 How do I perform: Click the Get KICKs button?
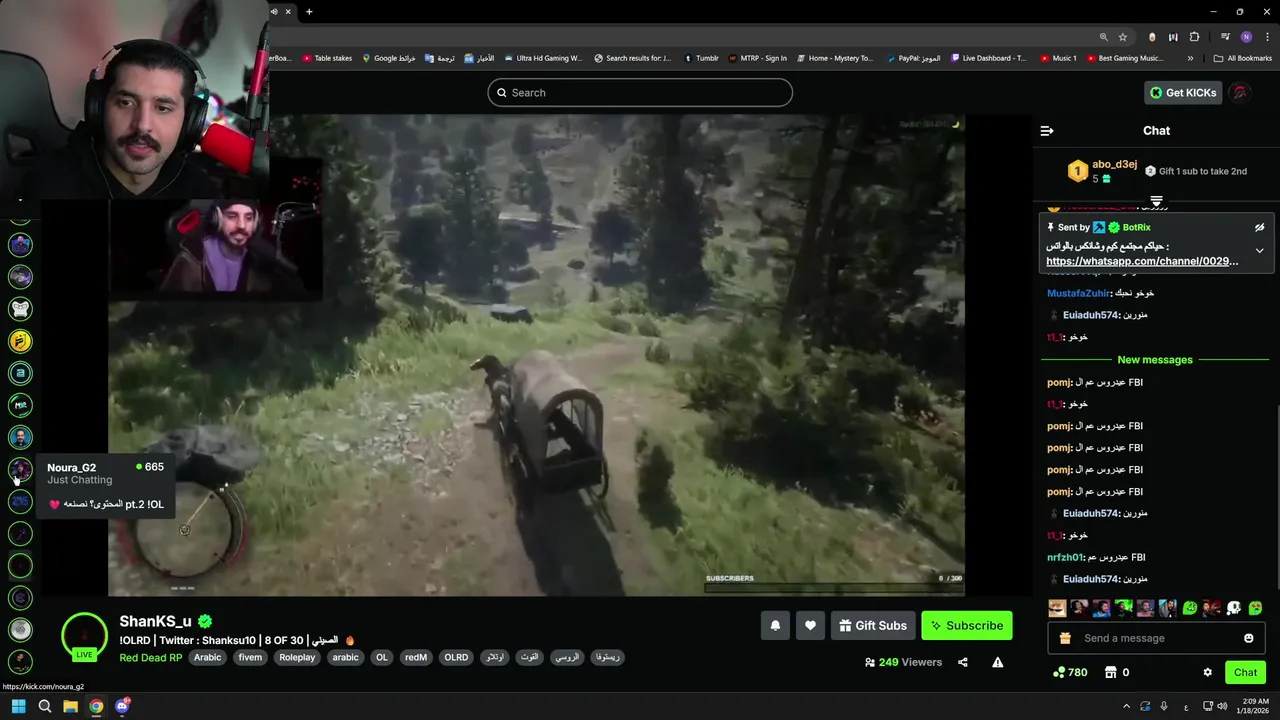1183,93
